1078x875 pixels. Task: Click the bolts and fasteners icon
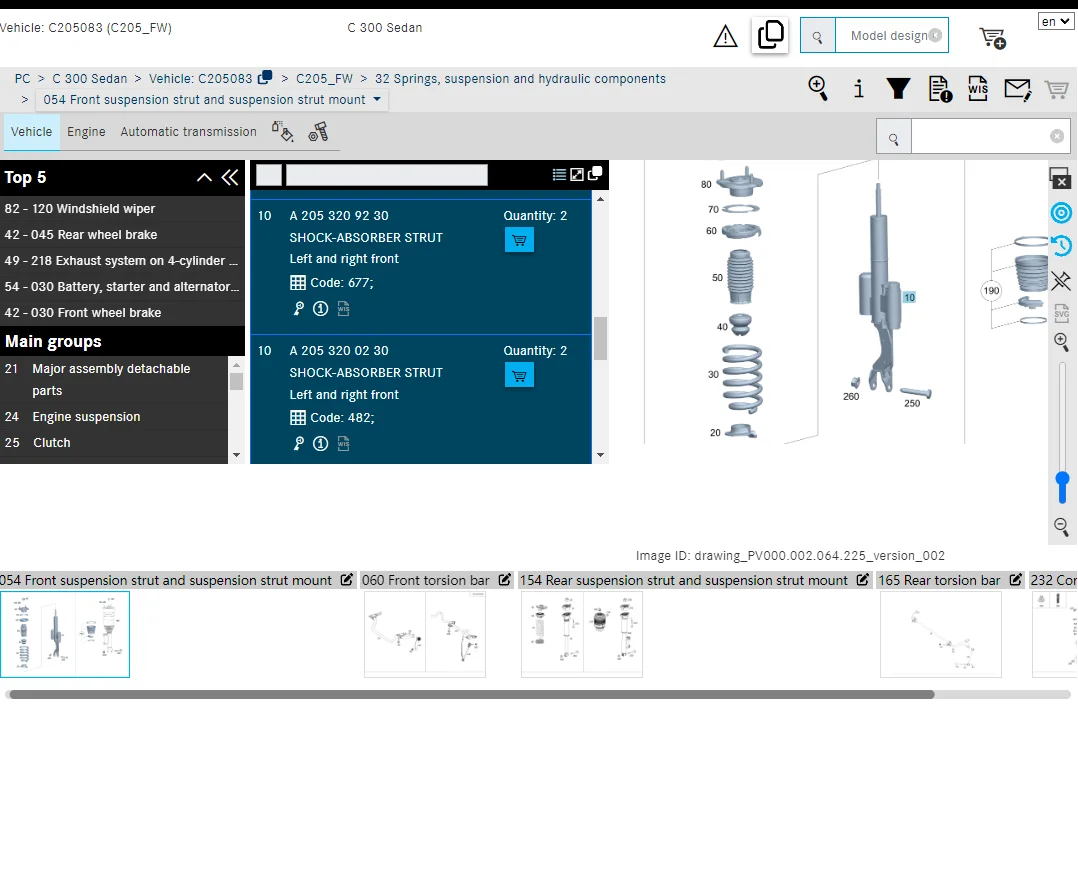coord(318,131)
